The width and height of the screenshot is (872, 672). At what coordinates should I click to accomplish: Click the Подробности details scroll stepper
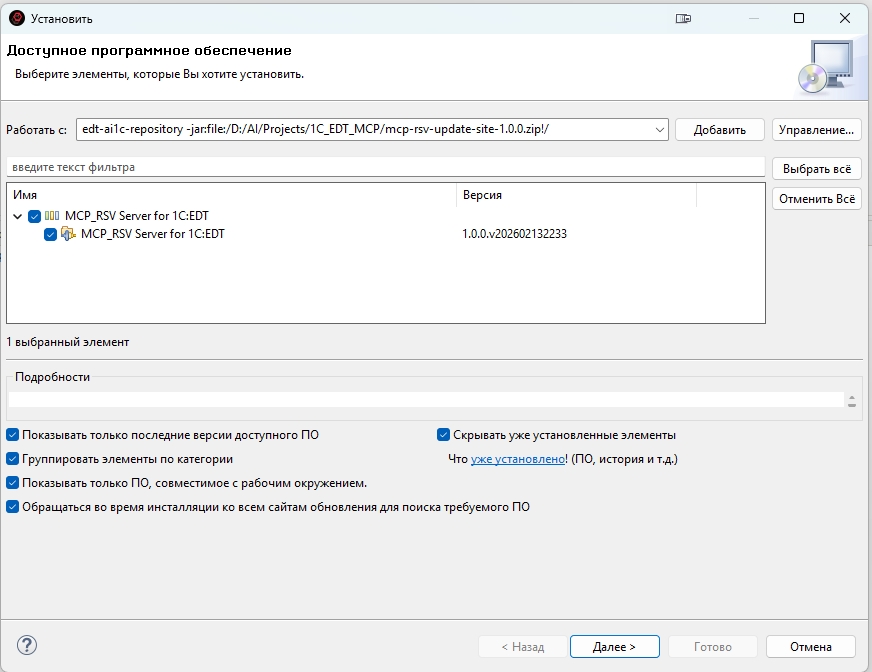pos(852,400)
